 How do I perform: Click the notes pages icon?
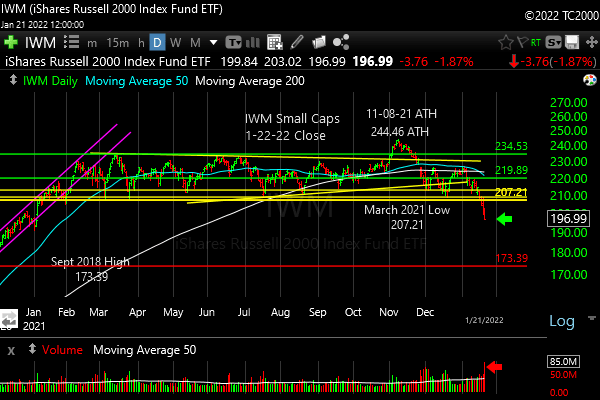click(x=319, y=42)
